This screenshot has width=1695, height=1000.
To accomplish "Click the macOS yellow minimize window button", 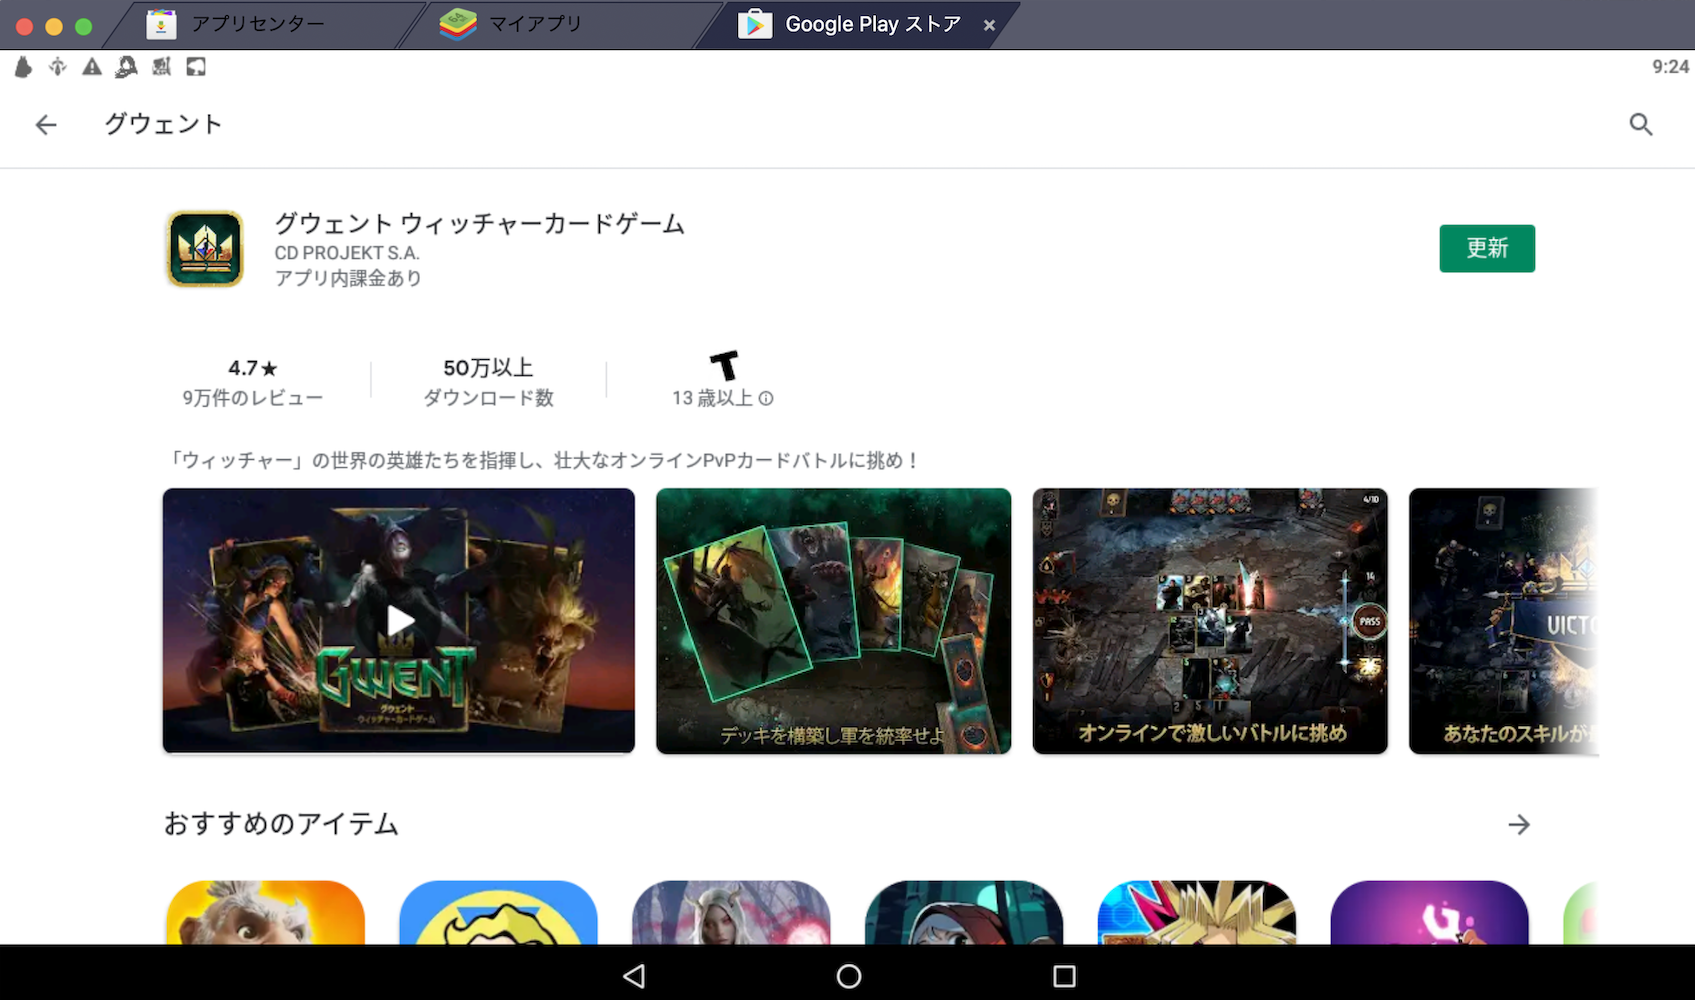I will [x=54, y=26].
